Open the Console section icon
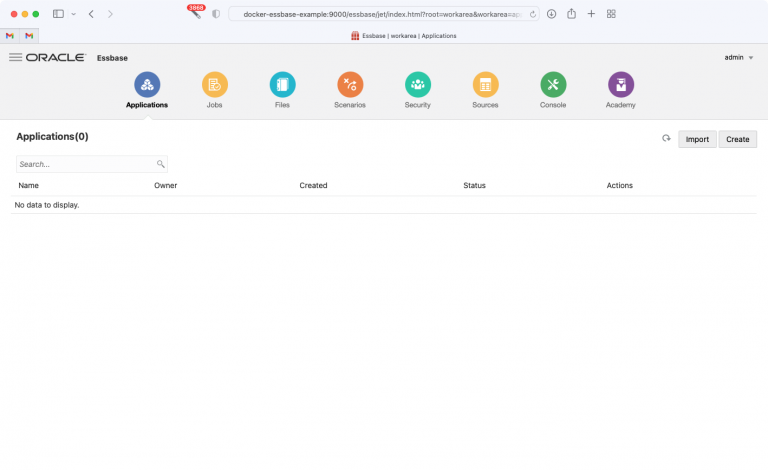The width and height of the screenshot is (768, 470). click(x=553, y=85)
